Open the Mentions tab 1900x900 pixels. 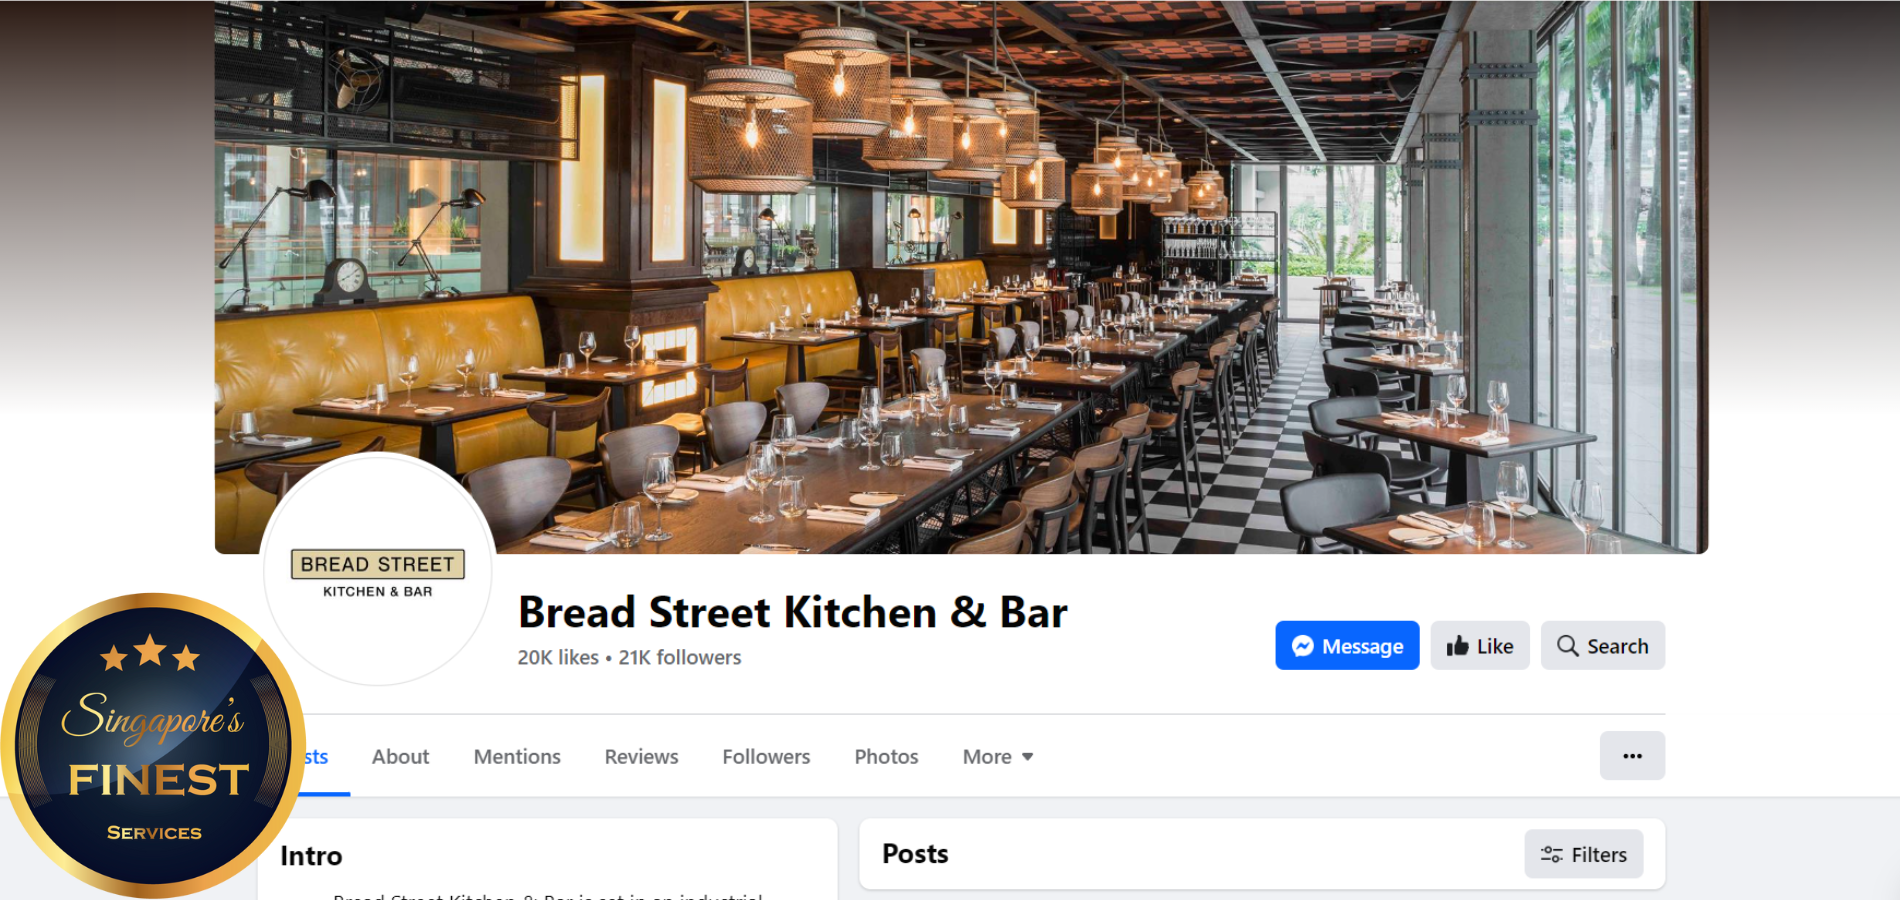coord(517,757)
